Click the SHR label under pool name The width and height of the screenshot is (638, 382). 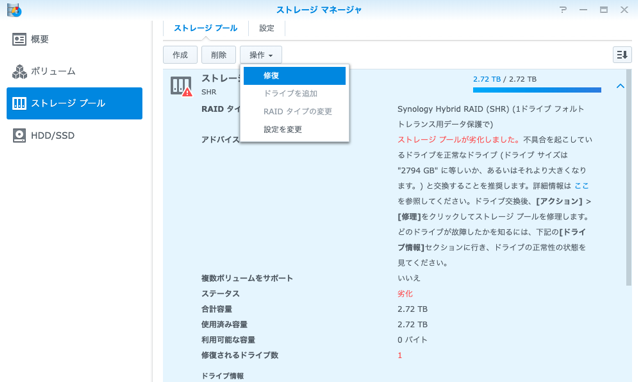click(x=209, y=92)
